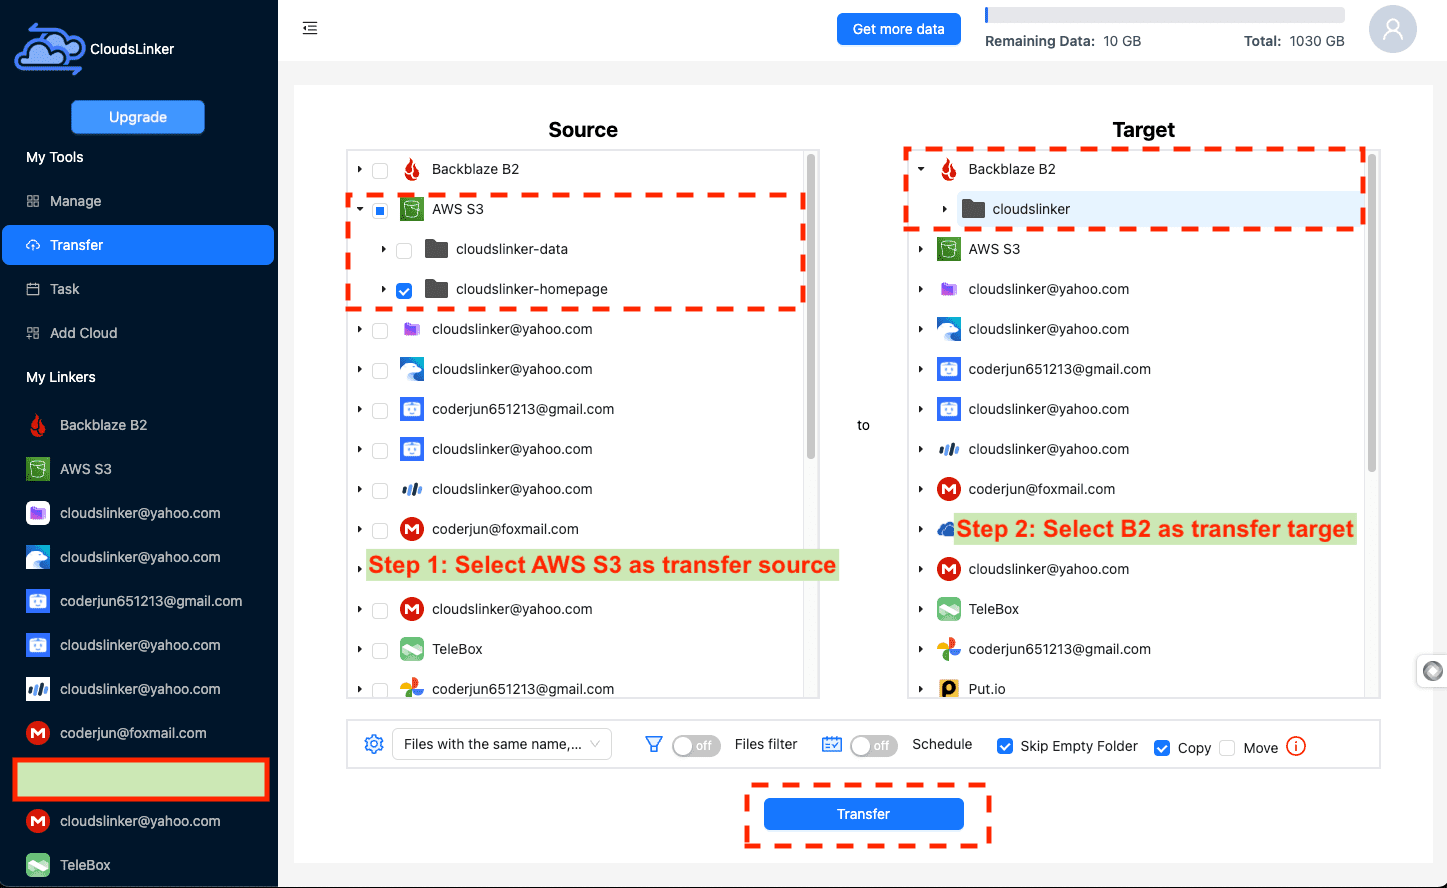
Task: Click bird icon cloudslinker@yahoo.com in Source list
Action: (x=412, y=369)
